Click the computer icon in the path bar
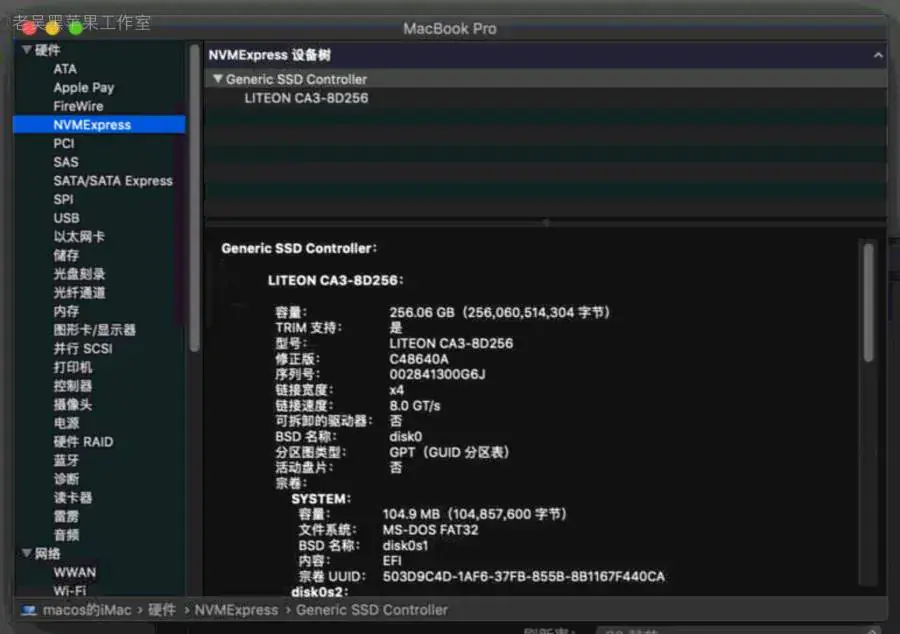 (29, 610)
